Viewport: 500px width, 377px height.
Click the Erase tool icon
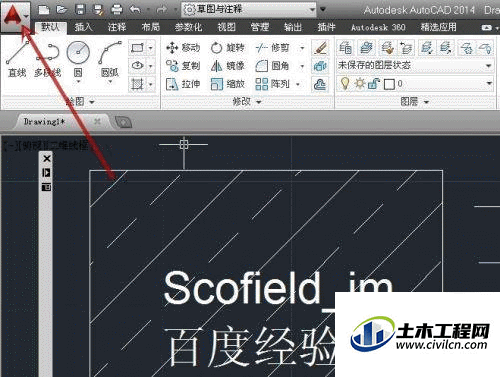(x=320, y=48)
